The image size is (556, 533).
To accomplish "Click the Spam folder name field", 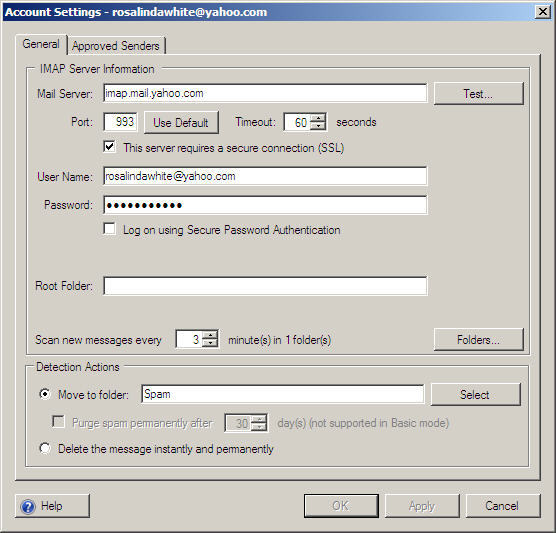I will click(x=283, y=394).
